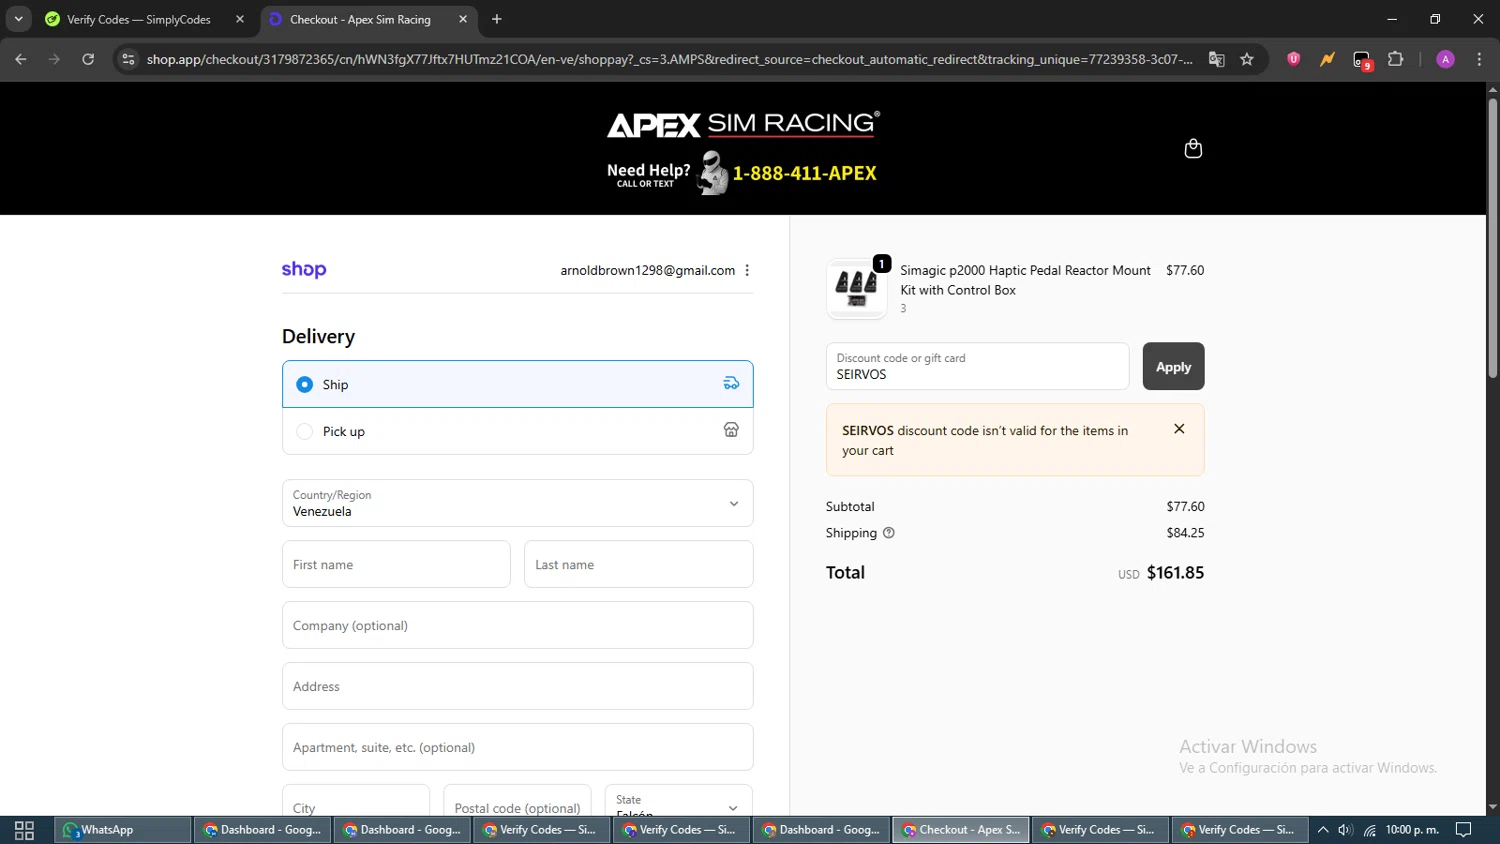Click the Company (optional) field
The width and height of the screenshot is (1500, 844).
pos(517,625)
